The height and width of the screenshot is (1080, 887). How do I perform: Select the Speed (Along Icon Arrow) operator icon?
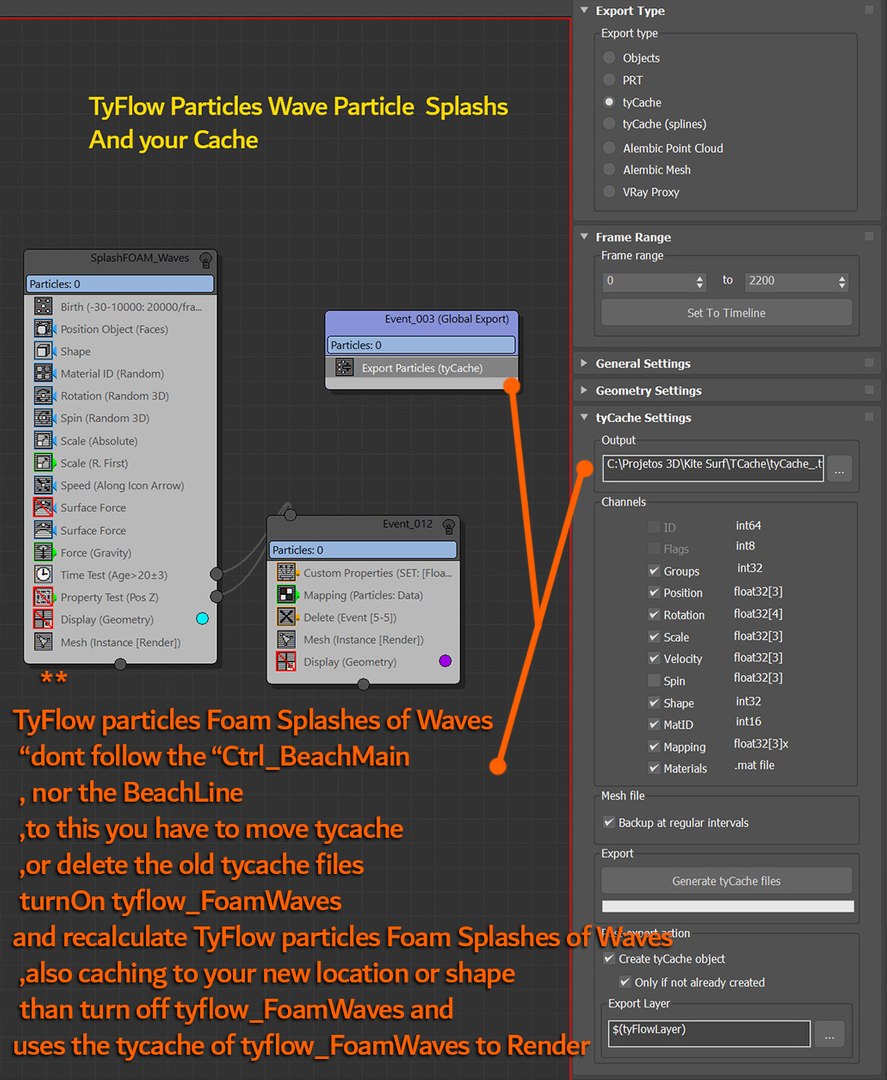pyautogui.click(x=43, y=485)
